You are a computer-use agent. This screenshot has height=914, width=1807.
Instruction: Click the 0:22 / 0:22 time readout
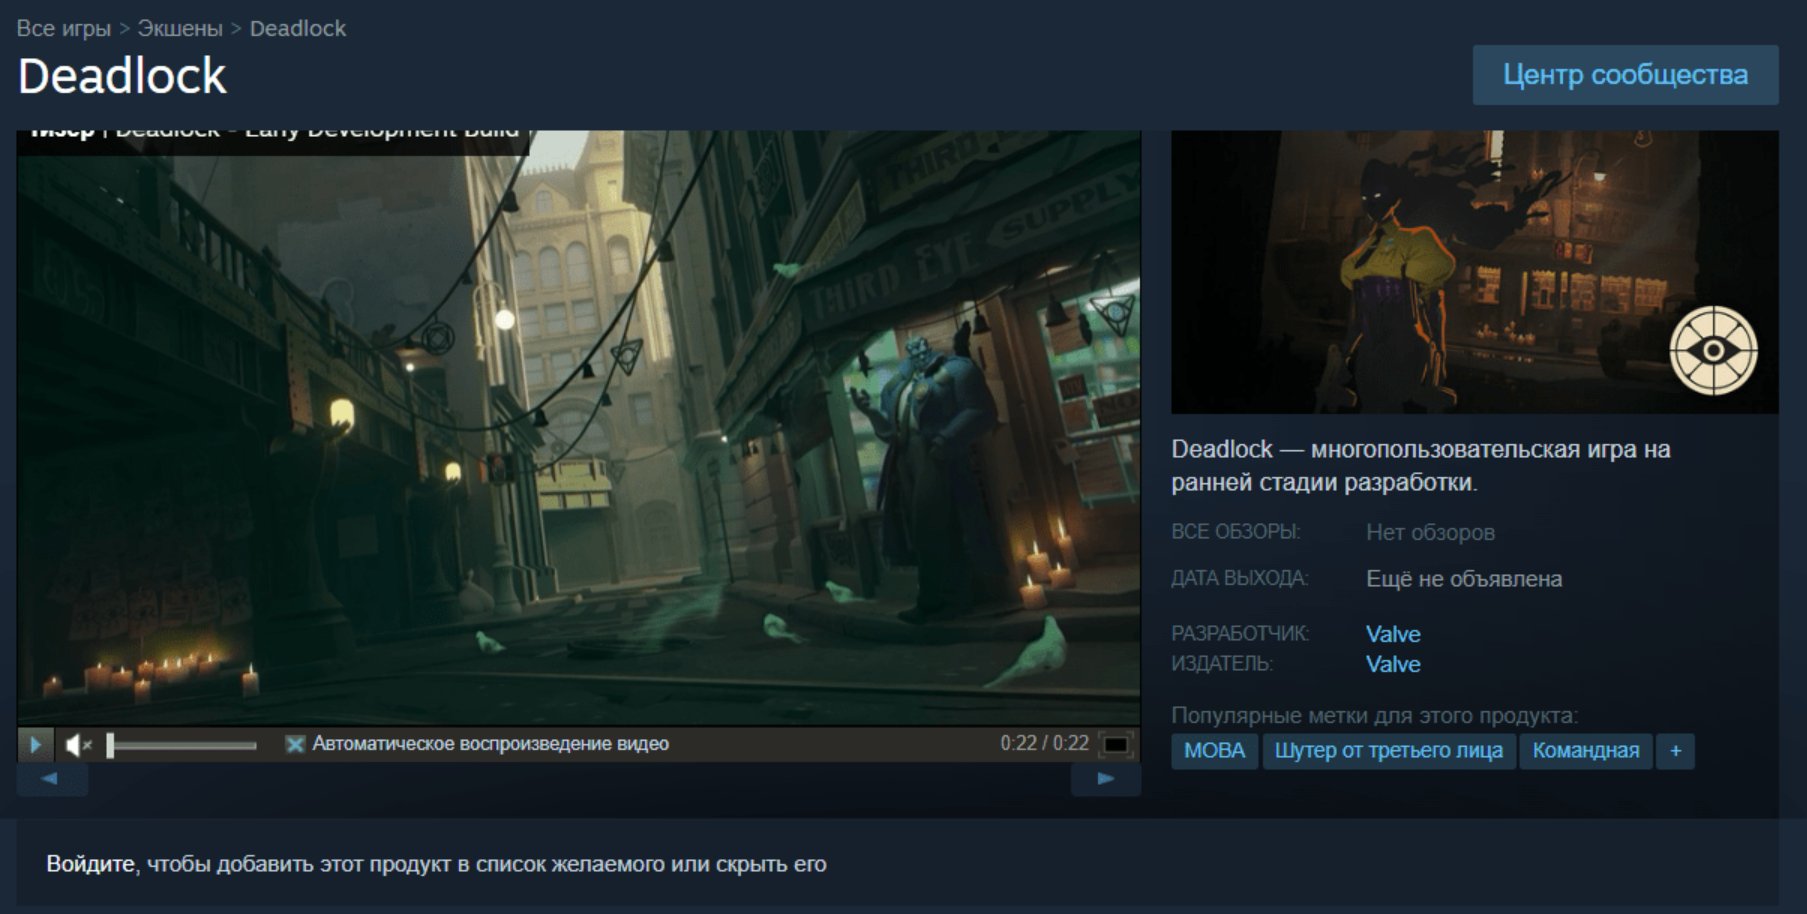click(1044, 743)
